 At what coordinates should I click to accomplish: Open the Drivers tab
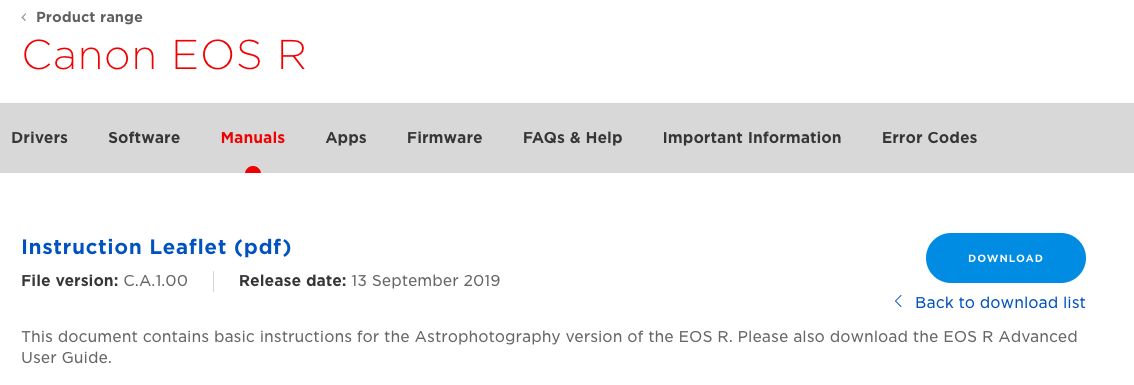click(x=40, y=138)
